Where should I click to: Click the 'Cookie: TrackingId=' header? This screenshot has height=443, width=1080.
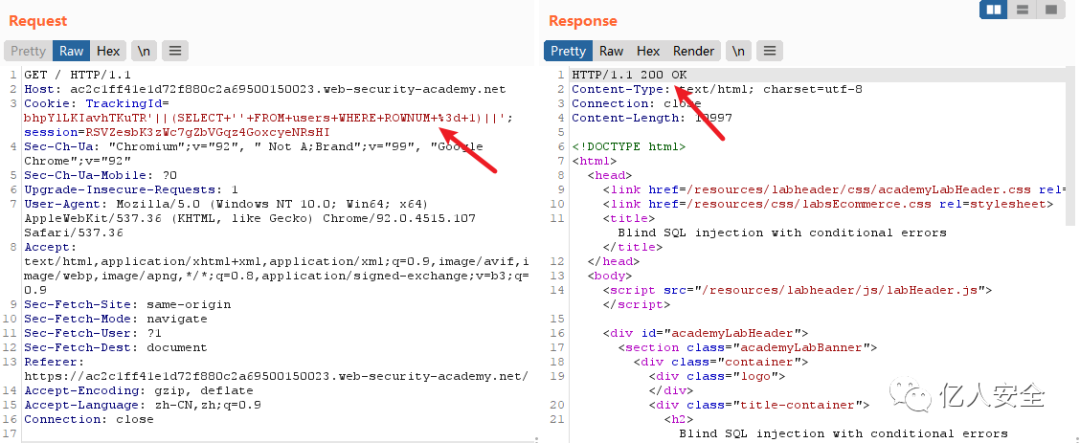pos(96,103)
